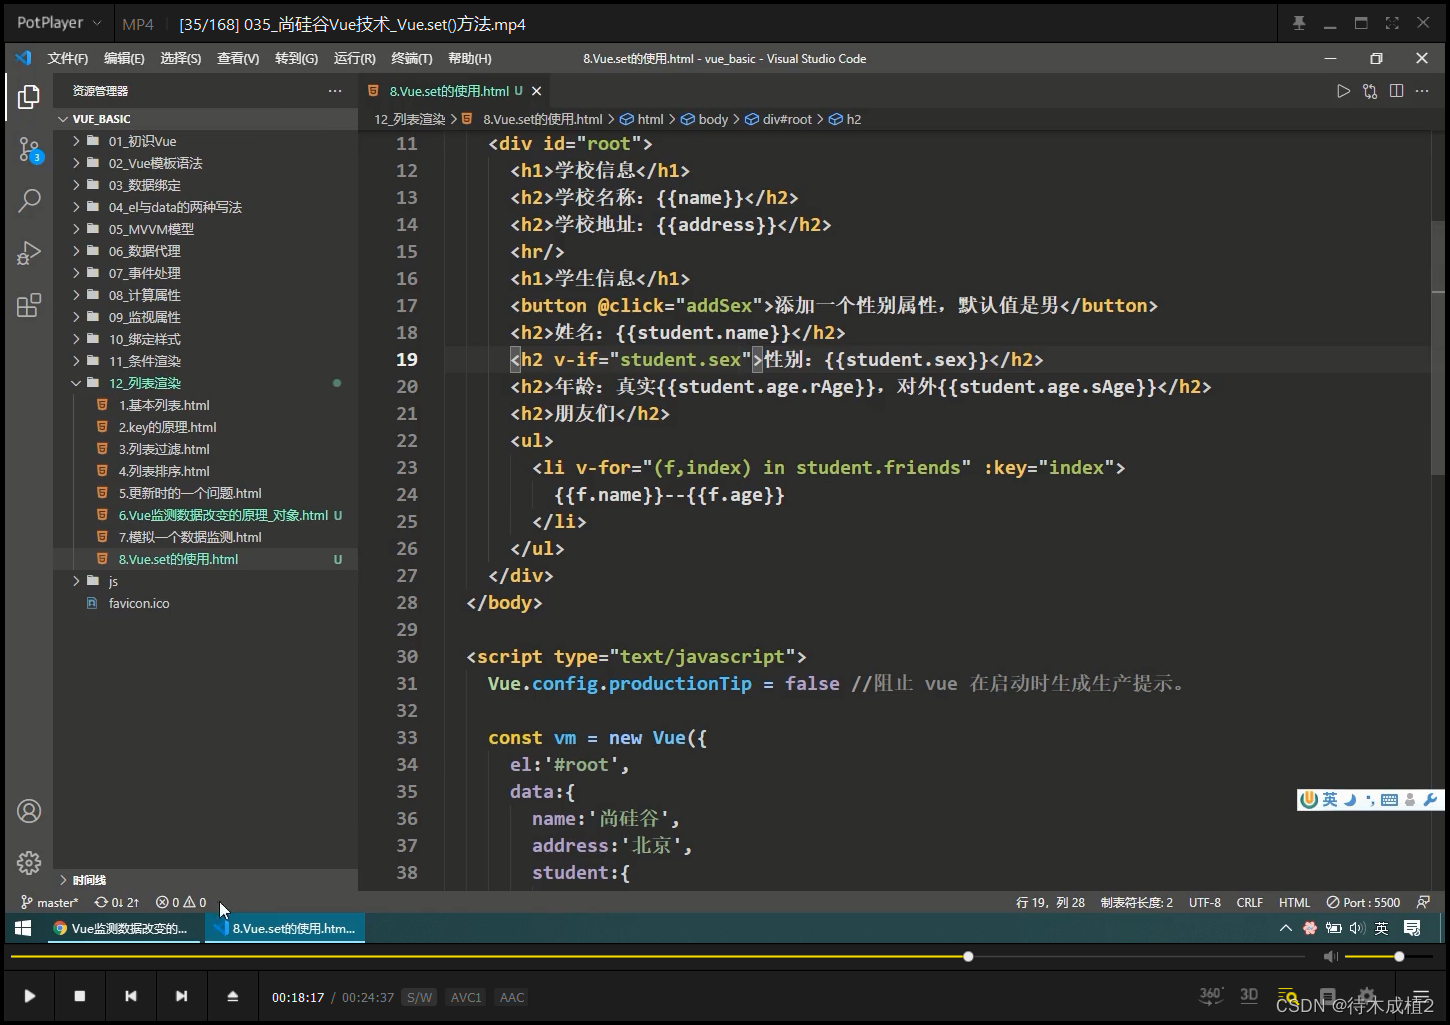
Task: Toggle 3D video mode
Action: click(1249, 995)
